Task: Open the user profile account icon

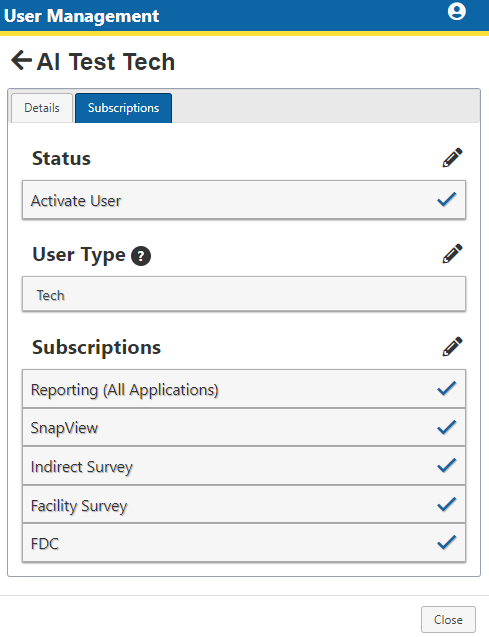Action: [x=457, y=11]
